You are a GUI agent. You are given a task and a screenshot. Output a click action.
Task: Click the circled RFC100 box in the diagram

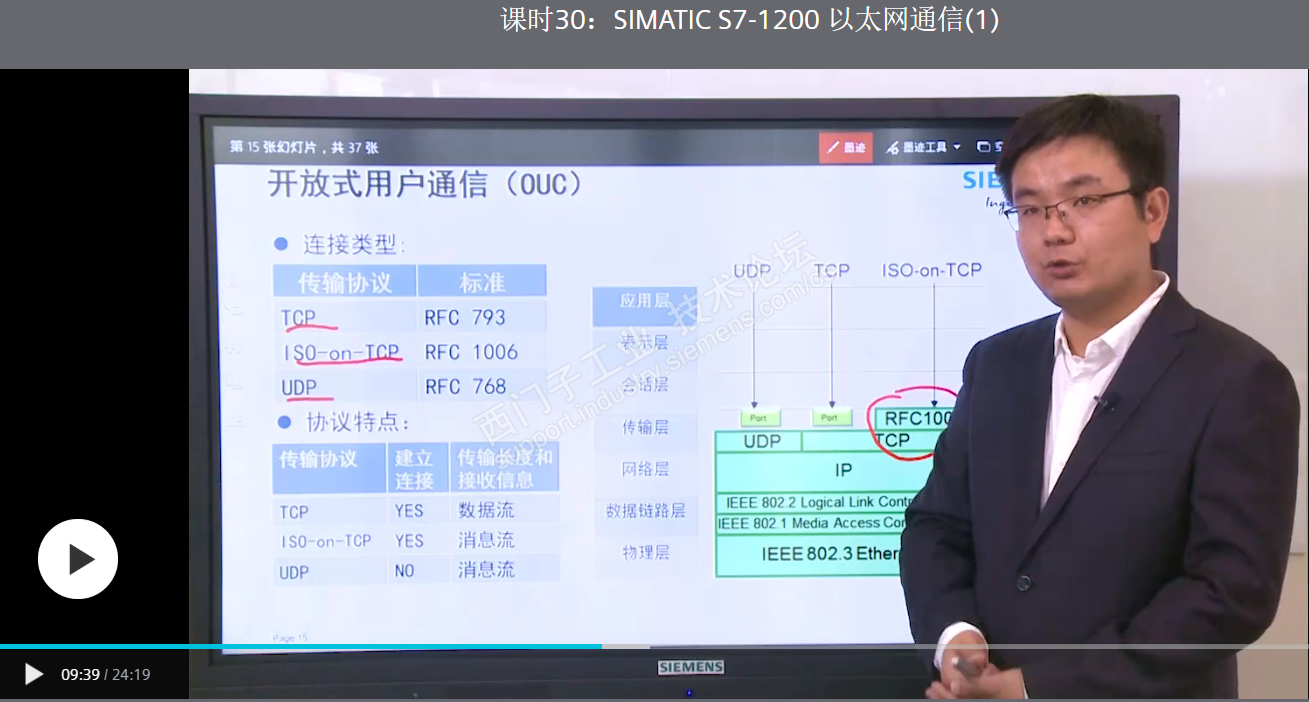[916, 419]
